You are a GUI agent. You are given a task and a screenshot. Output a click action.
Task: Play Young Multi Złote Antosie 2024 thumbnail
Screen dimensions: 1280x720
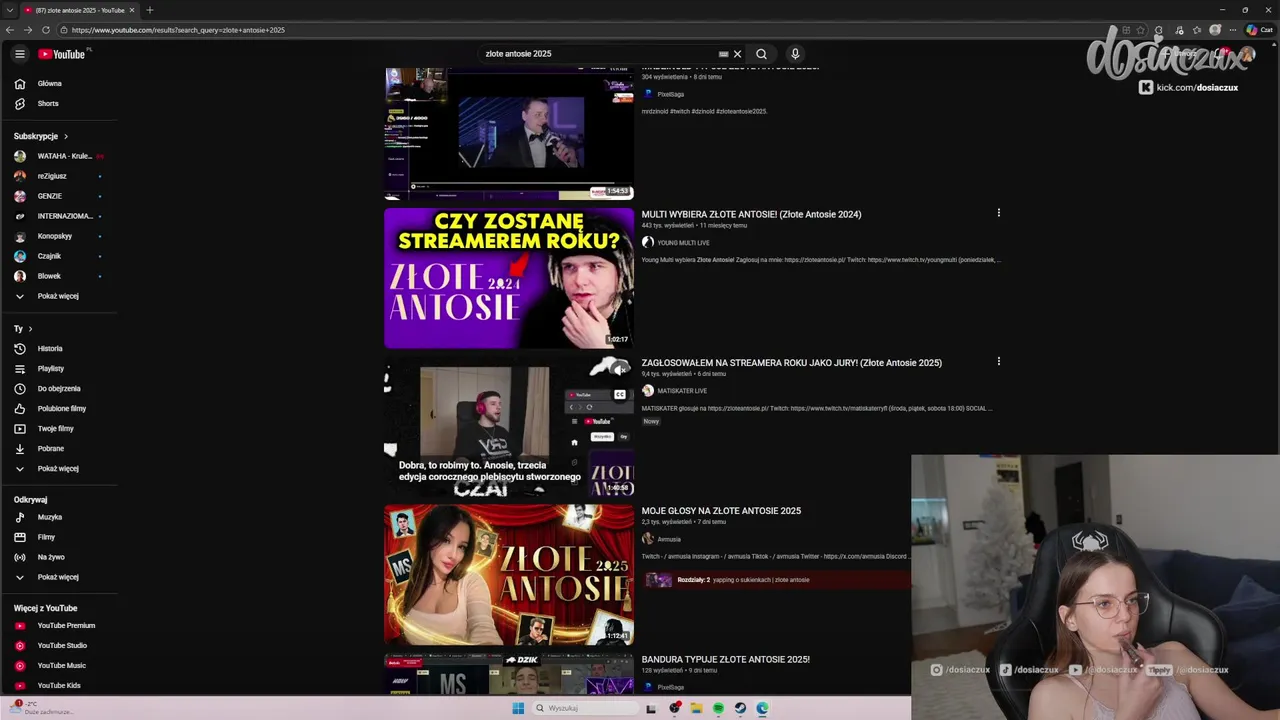point(509,278)
